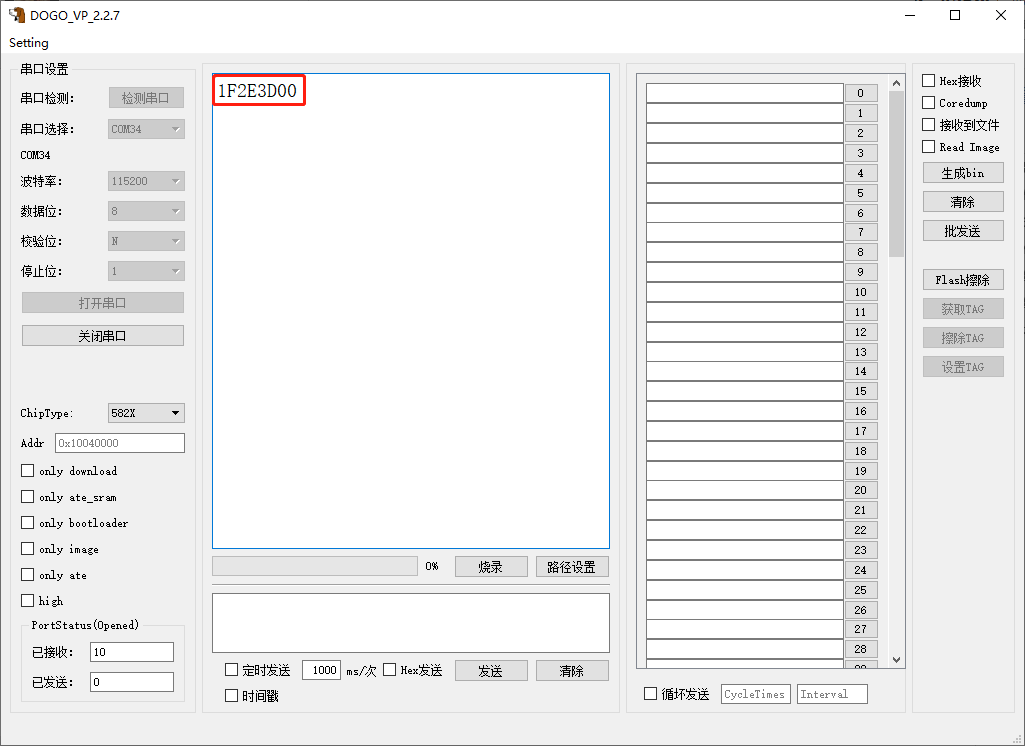Click the Interval input field
This screenshot has width=1025, height=746.
(x=832, y=694)
